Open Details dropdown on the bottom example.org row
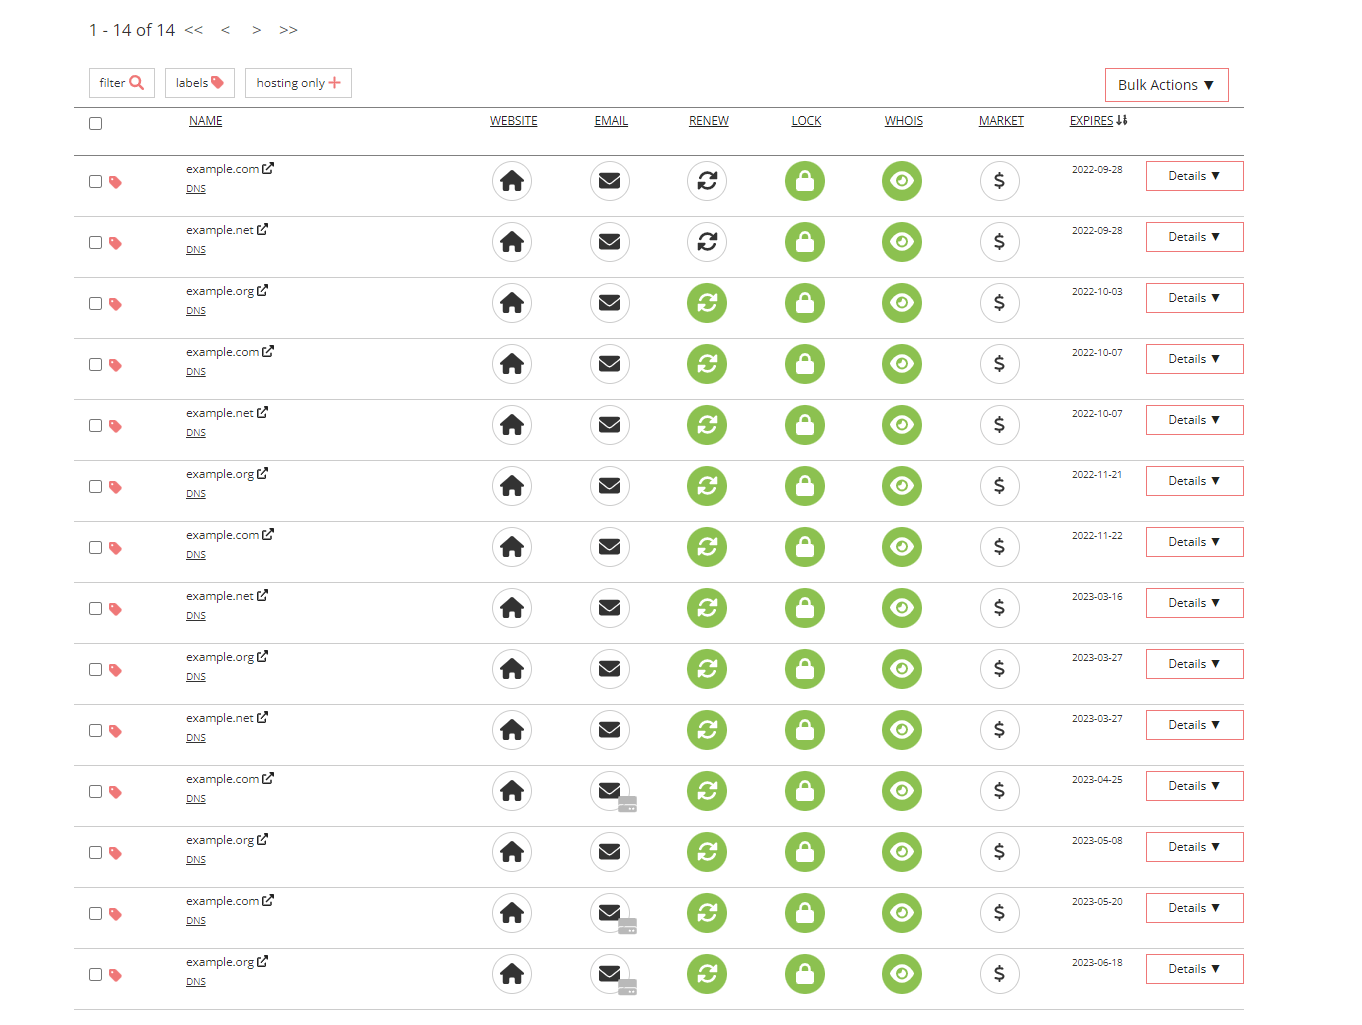 pos(1194,968)
